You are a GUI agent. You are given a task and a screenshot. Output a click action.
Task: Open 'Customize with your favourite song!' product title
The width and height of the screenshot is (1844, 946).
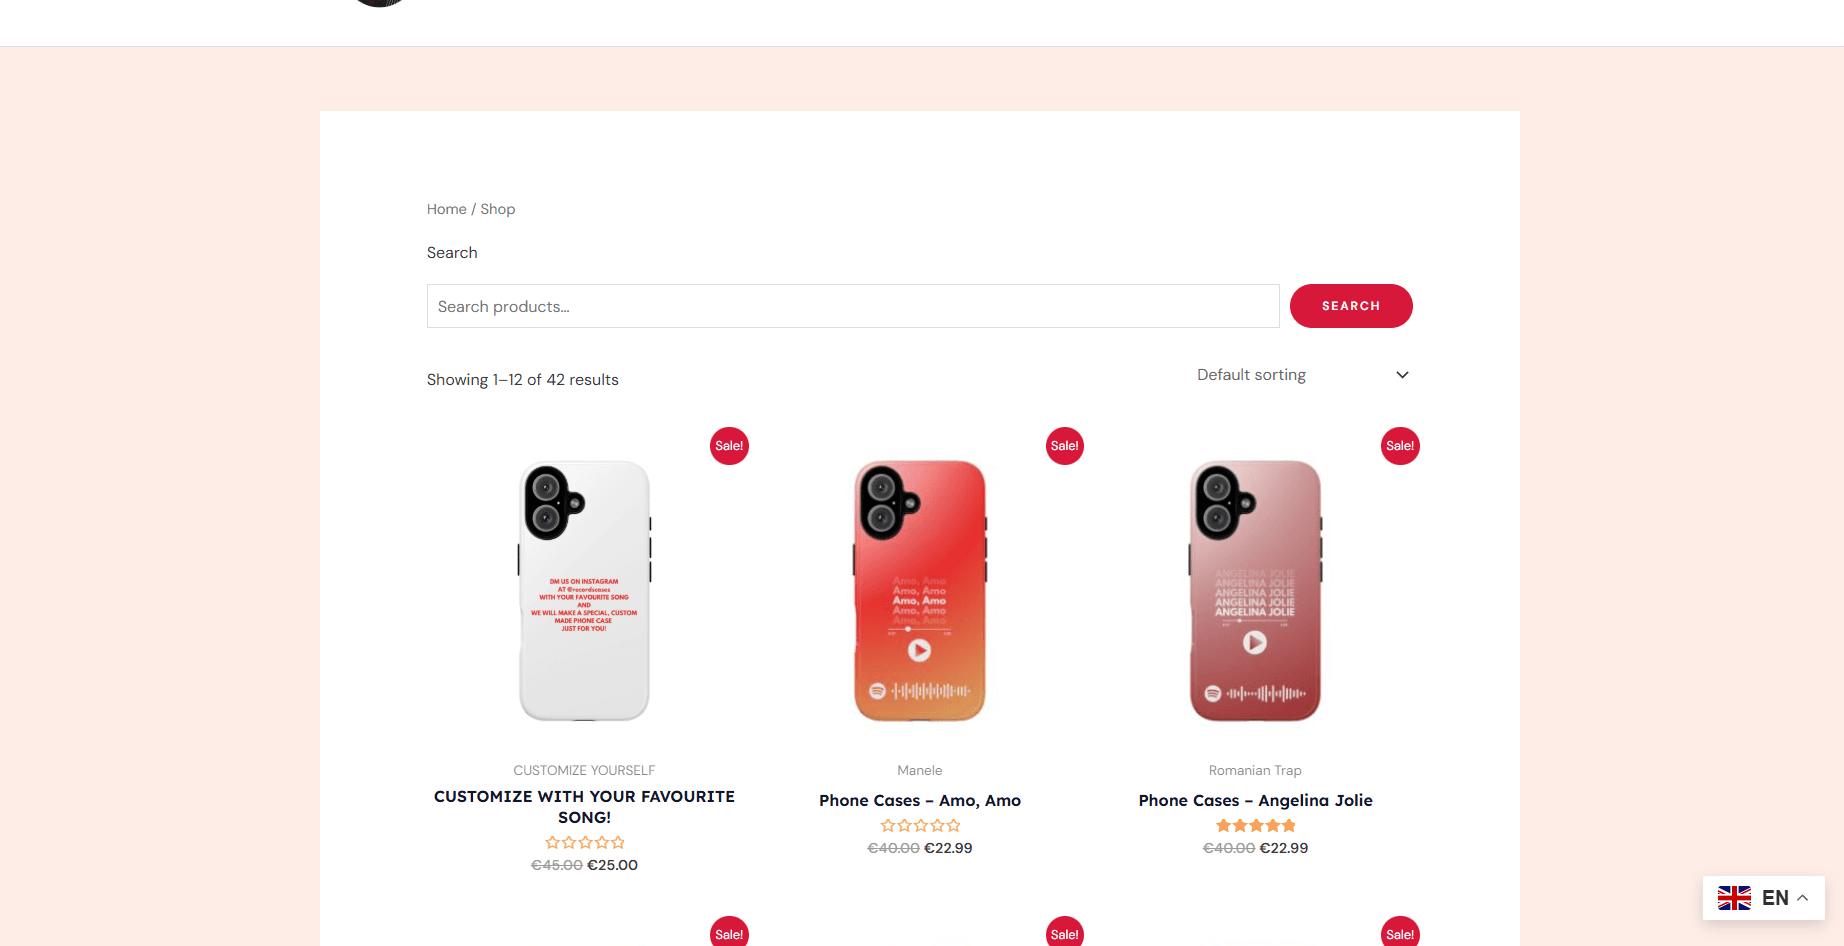tap(584, 806)
